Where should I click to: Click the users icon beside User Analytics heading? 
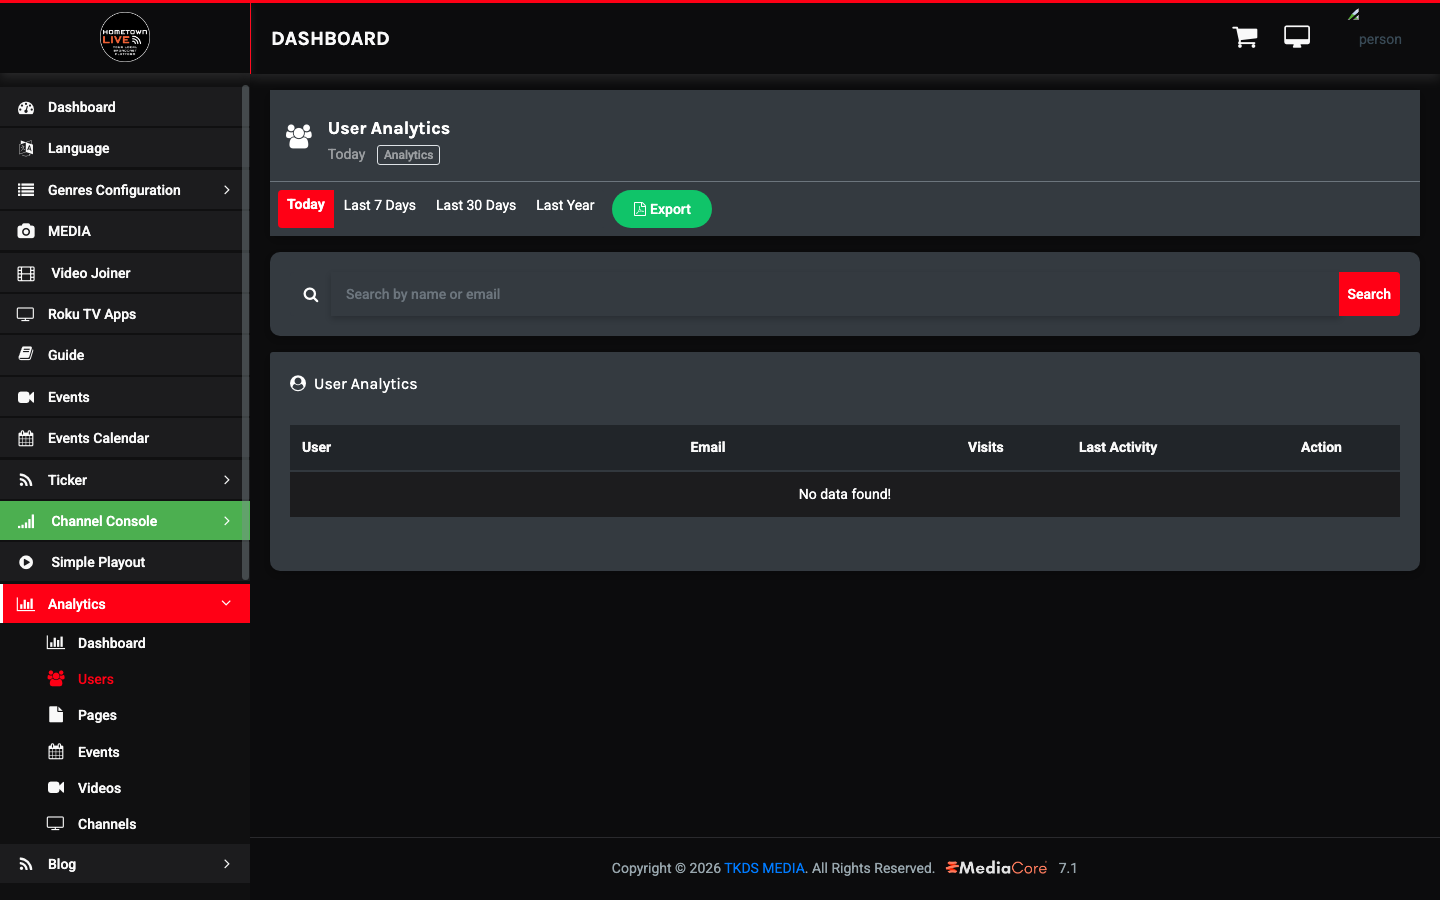coord(299,136)
